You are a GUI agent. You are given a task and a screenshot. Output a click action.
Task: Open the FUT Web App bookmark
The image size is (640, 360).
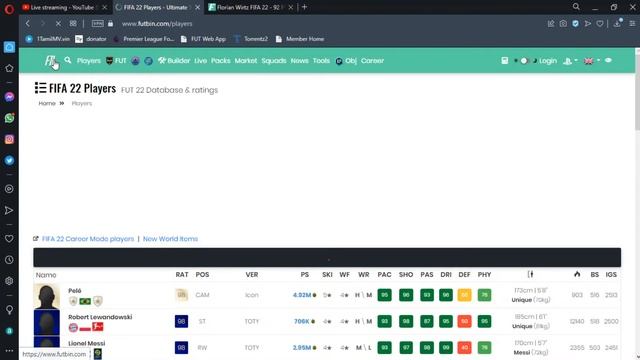pyautogui.click(x=203, y=39)
